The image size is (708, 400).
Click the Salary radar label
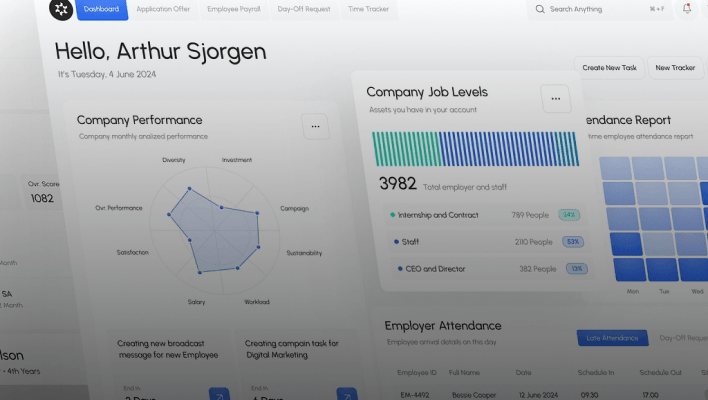tap(196, 302)
